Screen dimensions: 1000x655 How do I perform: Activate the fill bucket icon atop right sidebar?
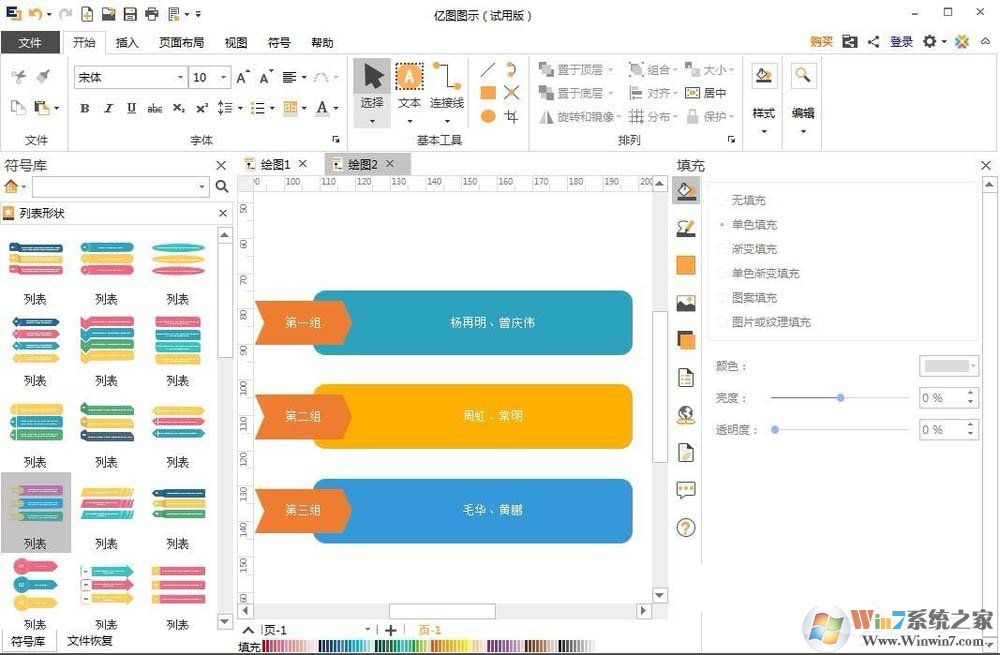click(x=686, y=190)
